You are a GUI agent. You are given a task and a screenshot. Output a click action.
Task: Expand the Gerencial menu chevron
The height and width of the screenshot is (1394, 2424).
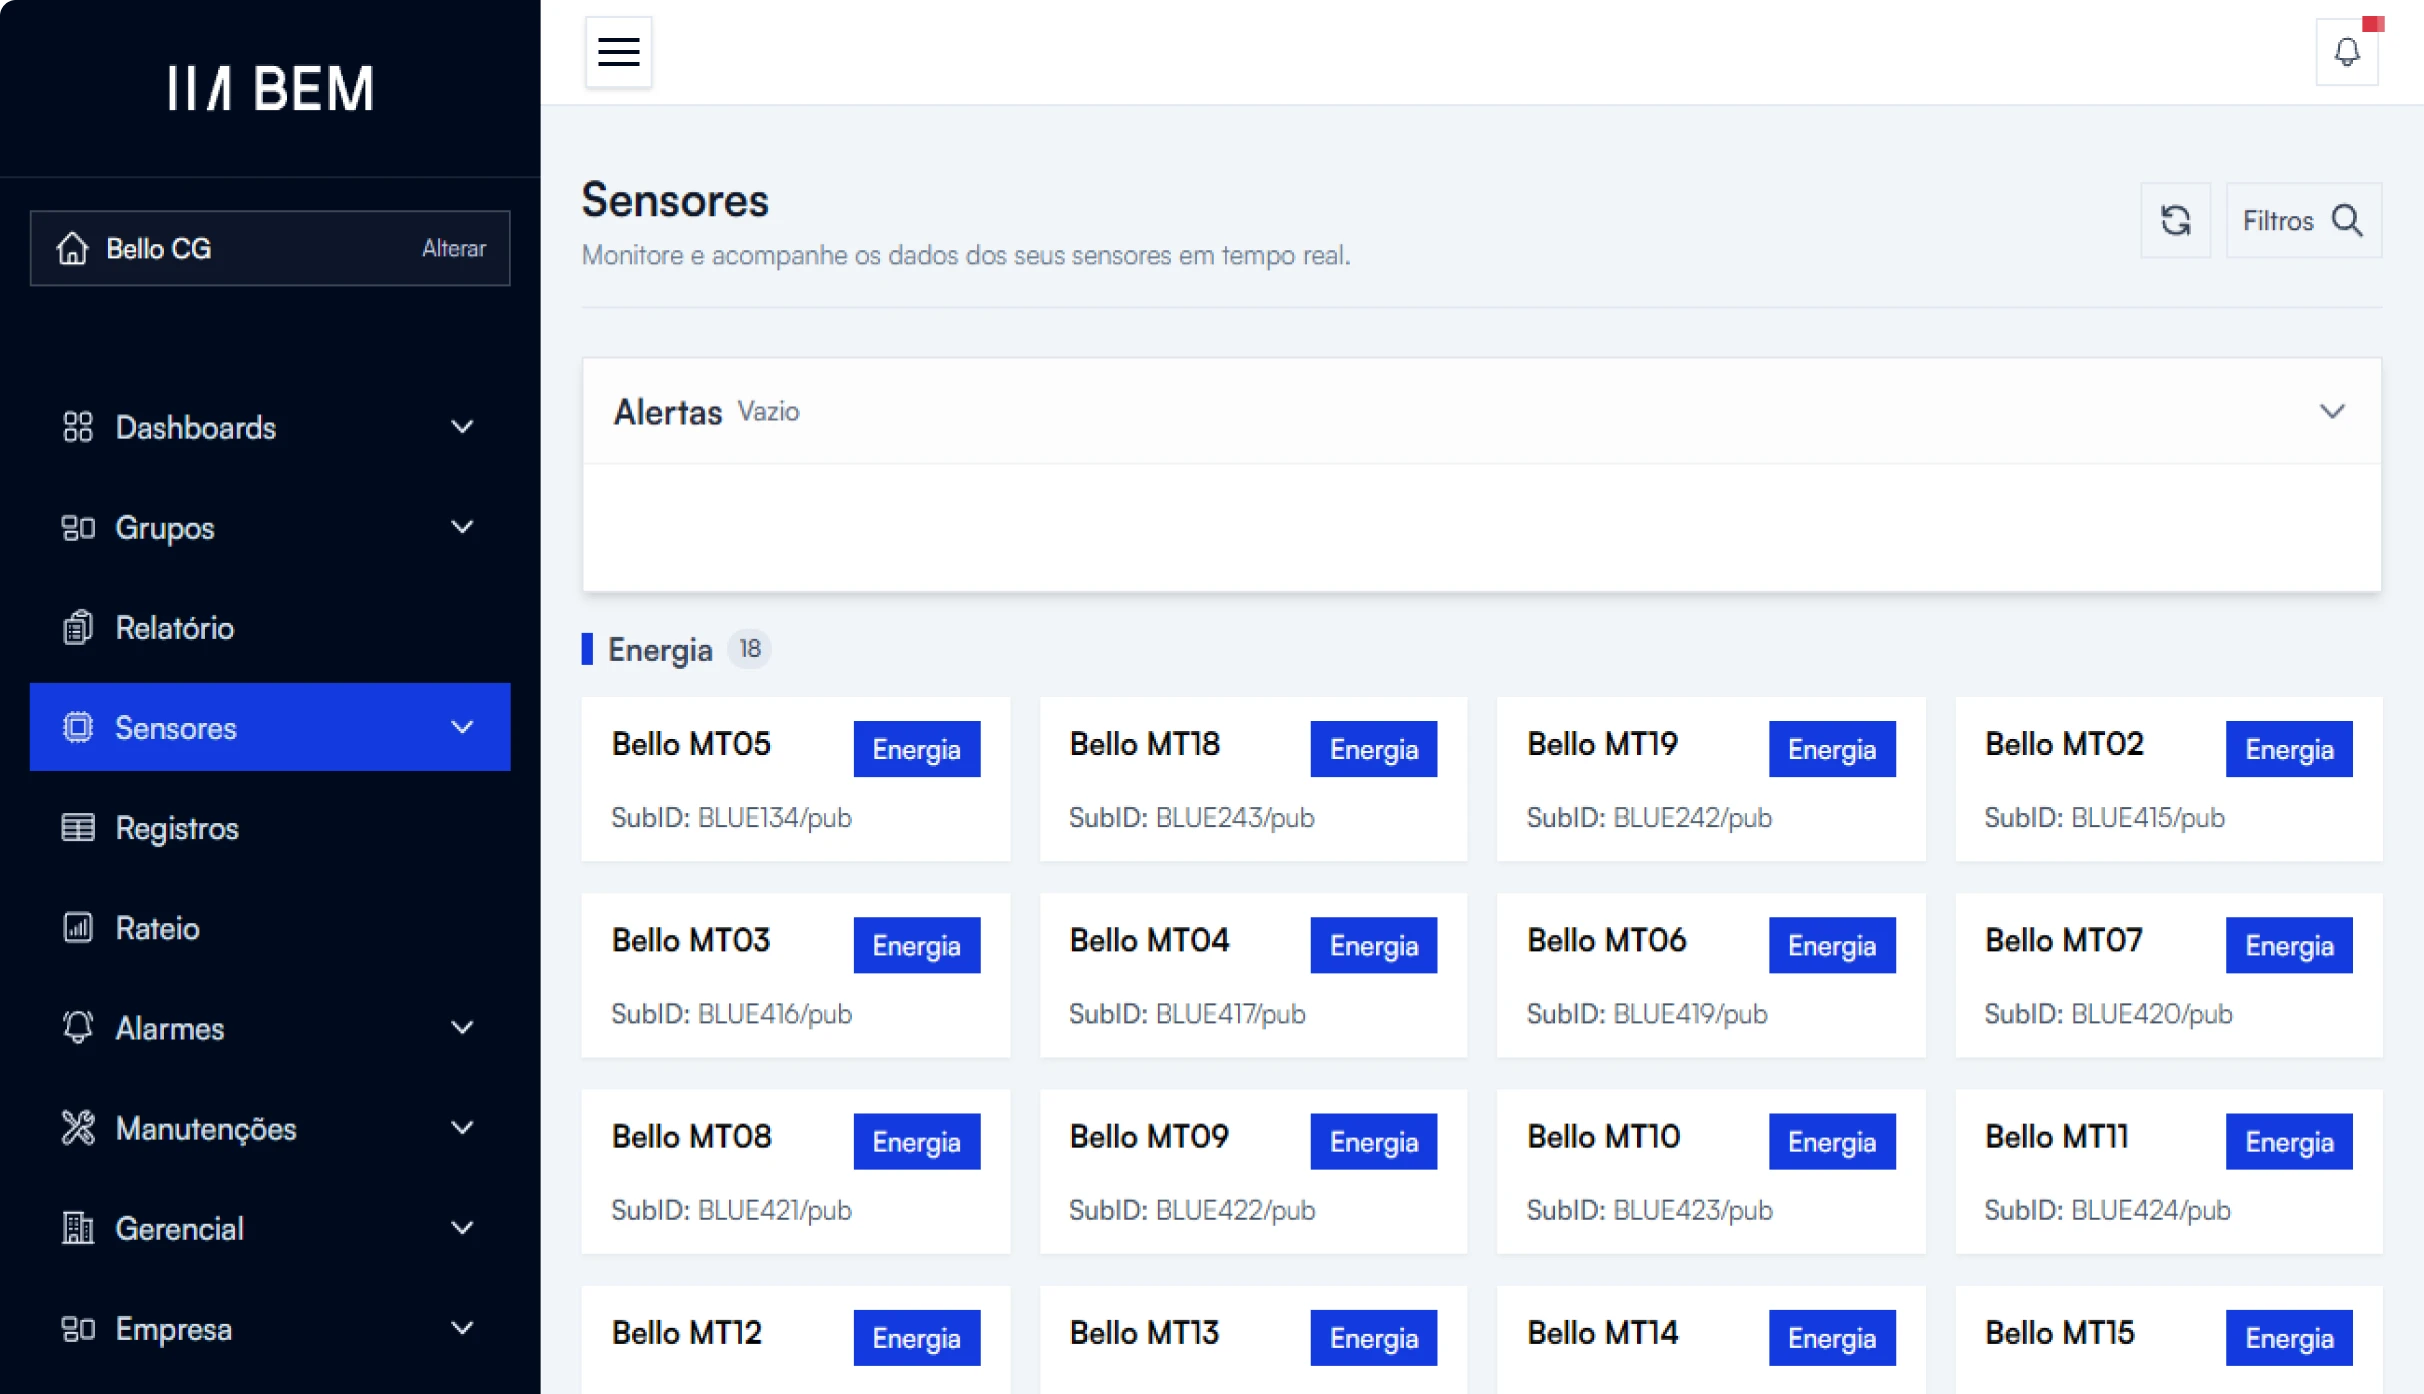462,1227
